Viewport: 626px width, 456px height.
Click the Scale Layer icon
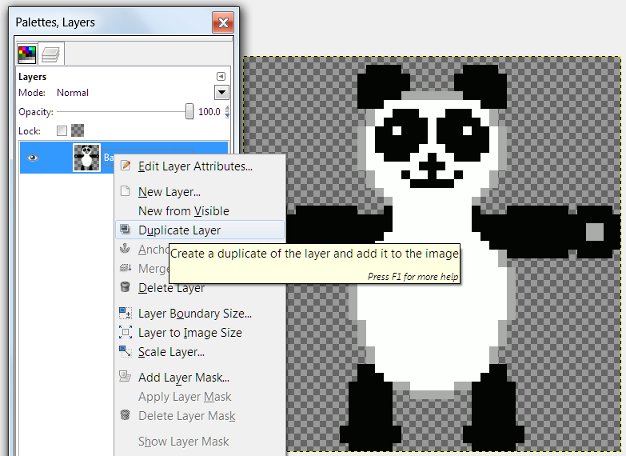(x=125, y=352)
